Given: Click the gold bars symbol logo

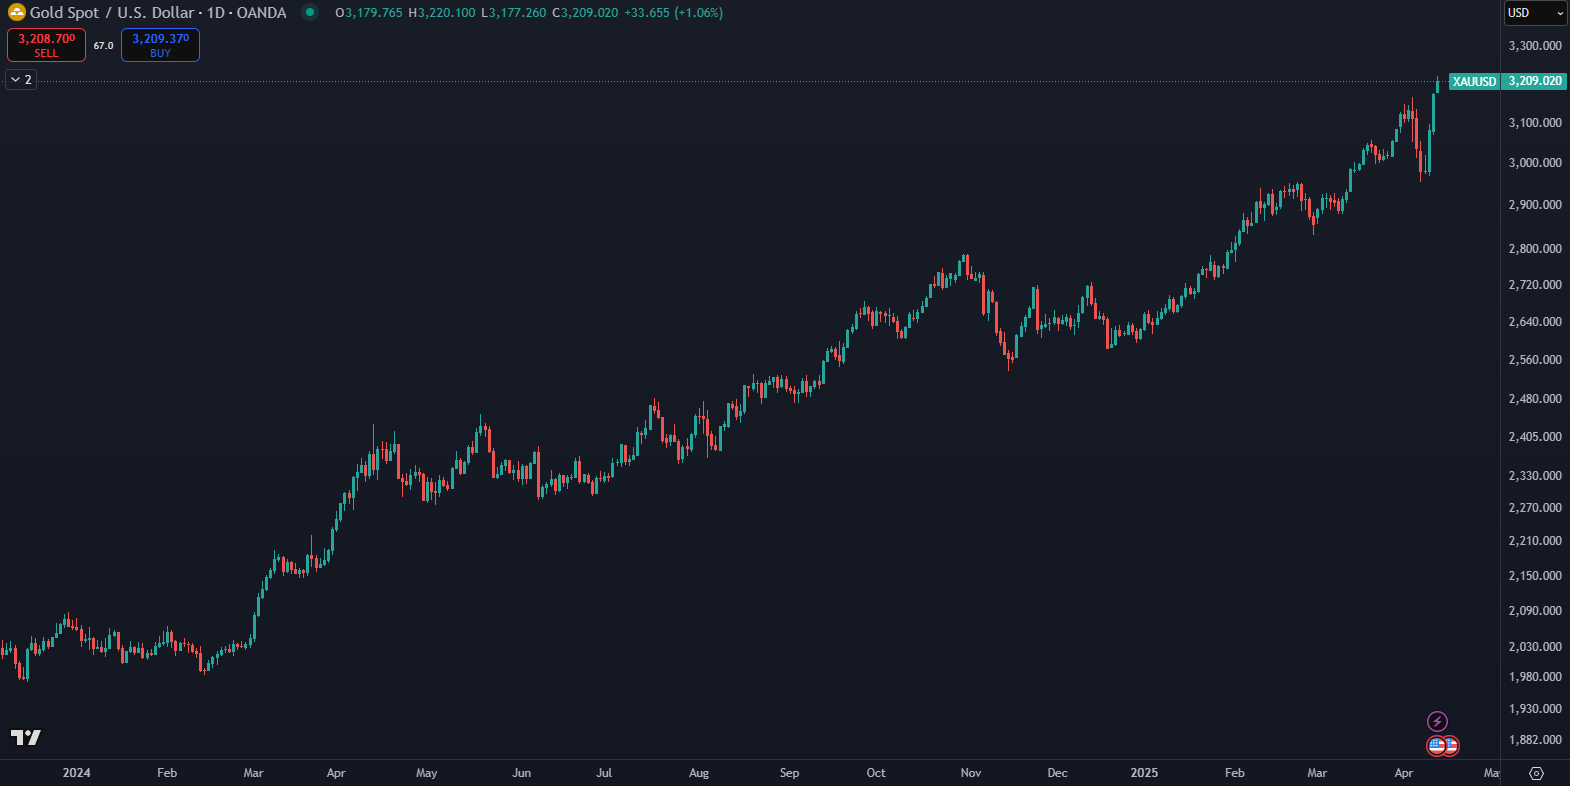Looking at the screenshot, I should coord(17,13).
